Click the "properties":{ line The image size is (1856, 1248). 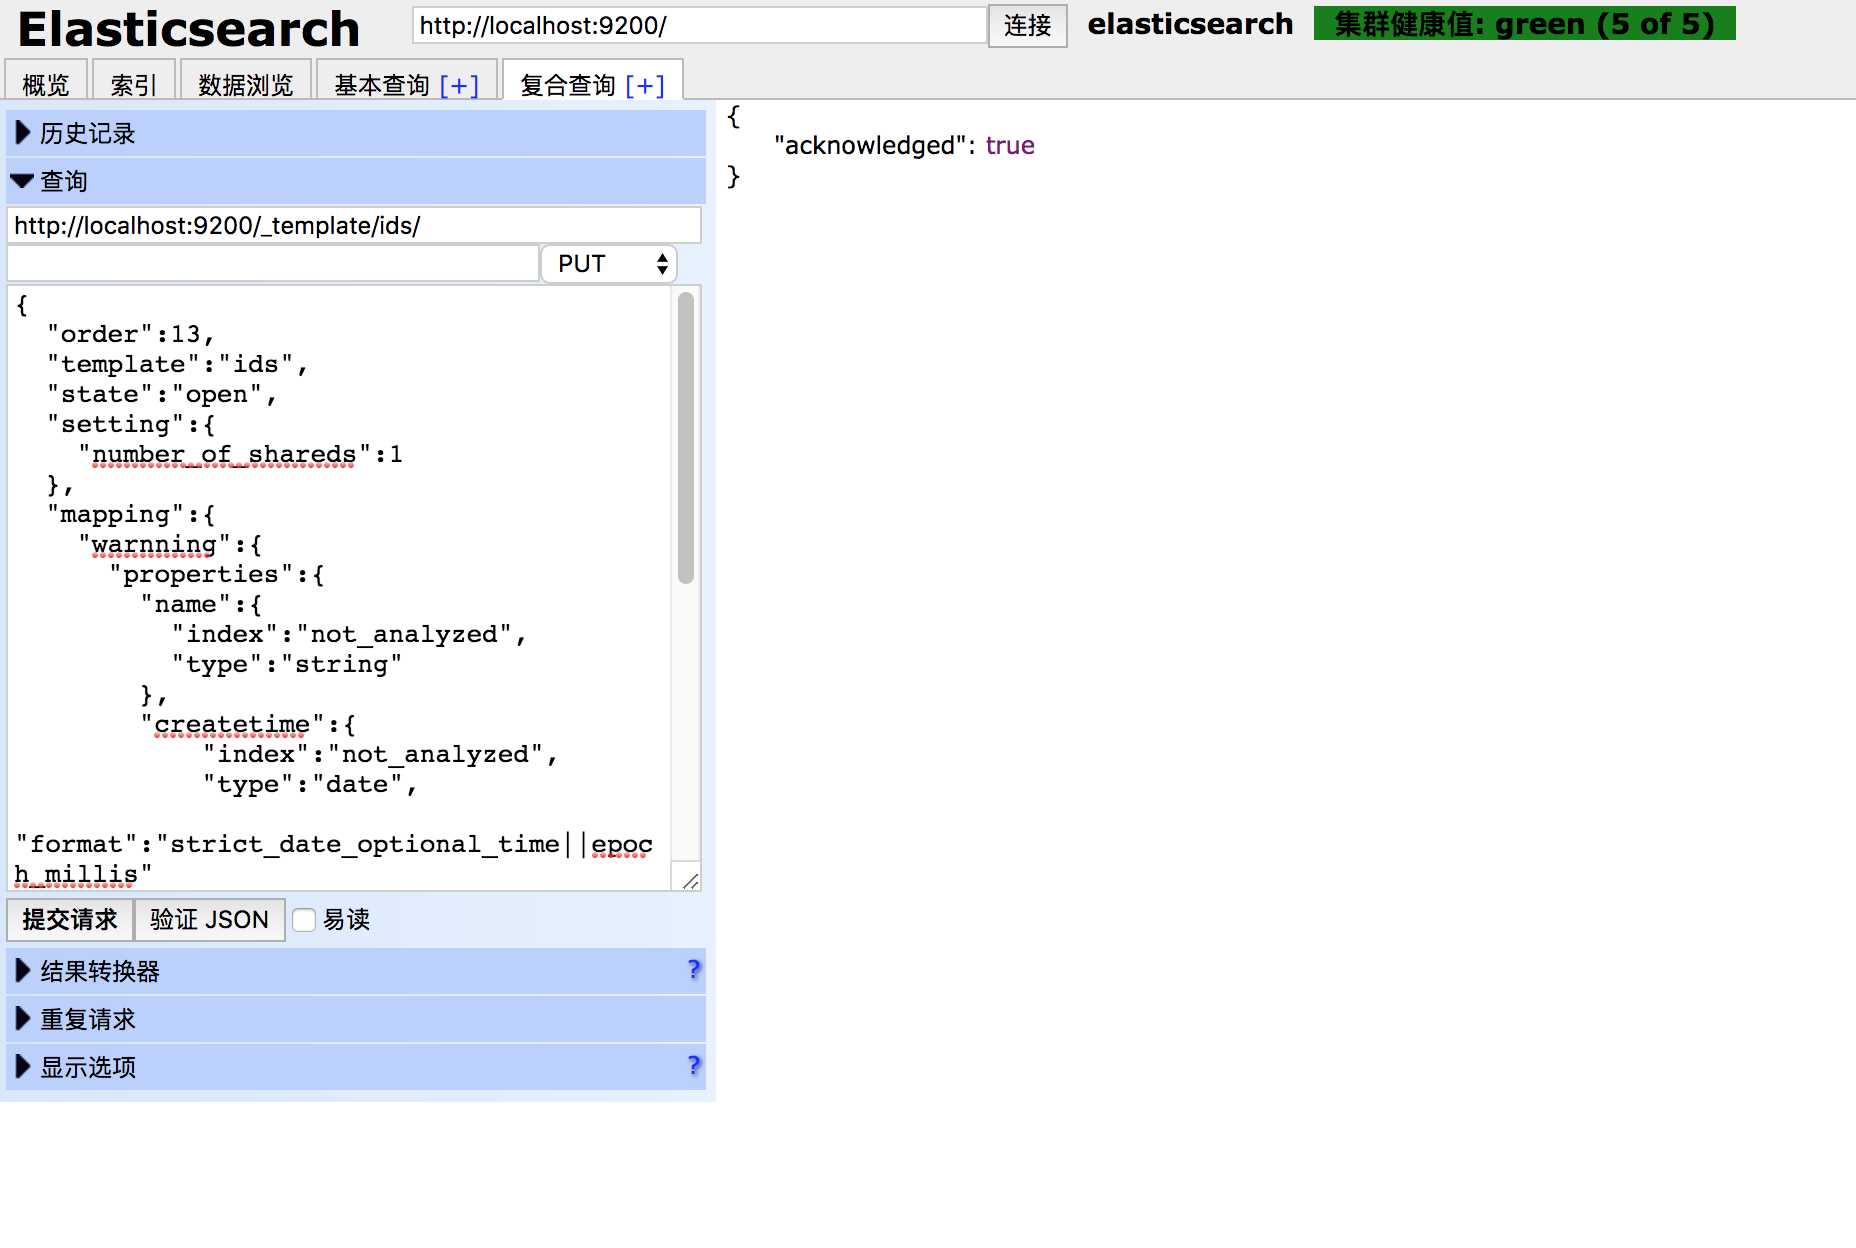pos(217,575)
